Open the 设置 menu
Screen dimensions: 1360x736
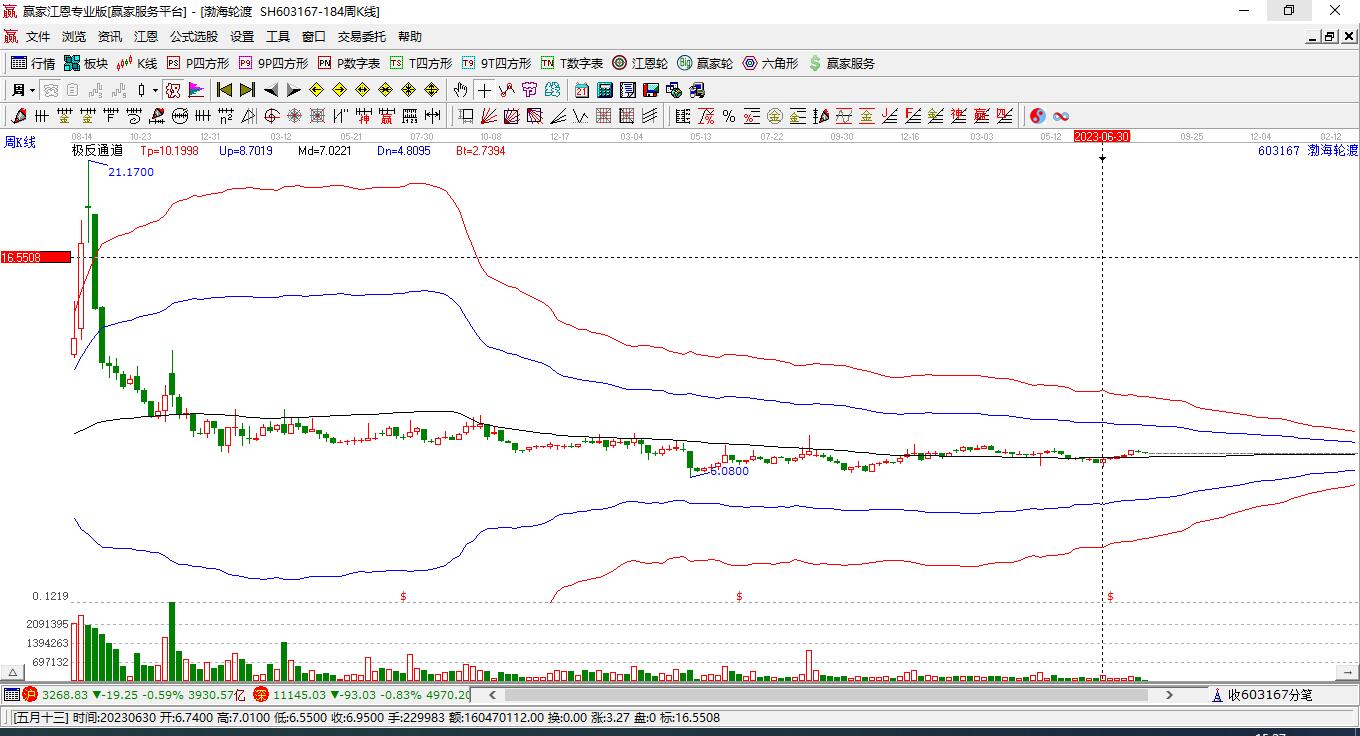point(242,37)
